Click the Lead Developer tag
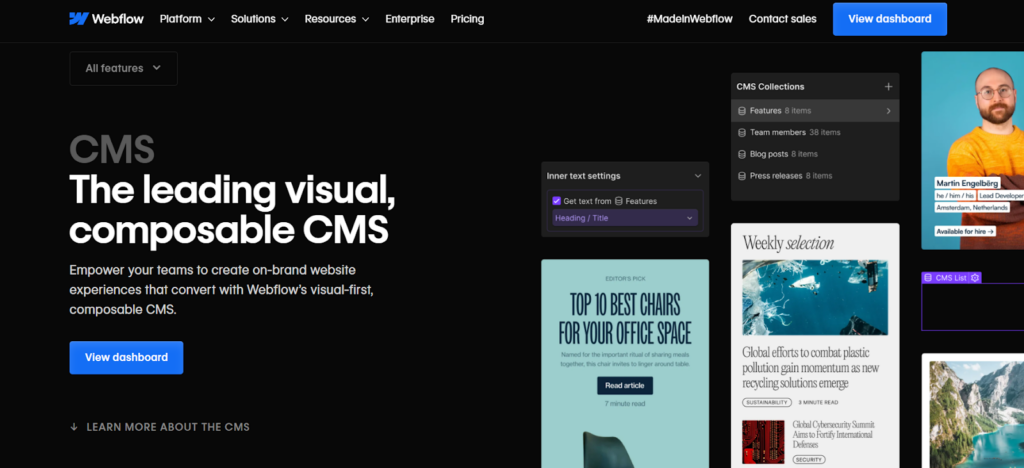The image size is (1024, 468). tap(1000, 196)
